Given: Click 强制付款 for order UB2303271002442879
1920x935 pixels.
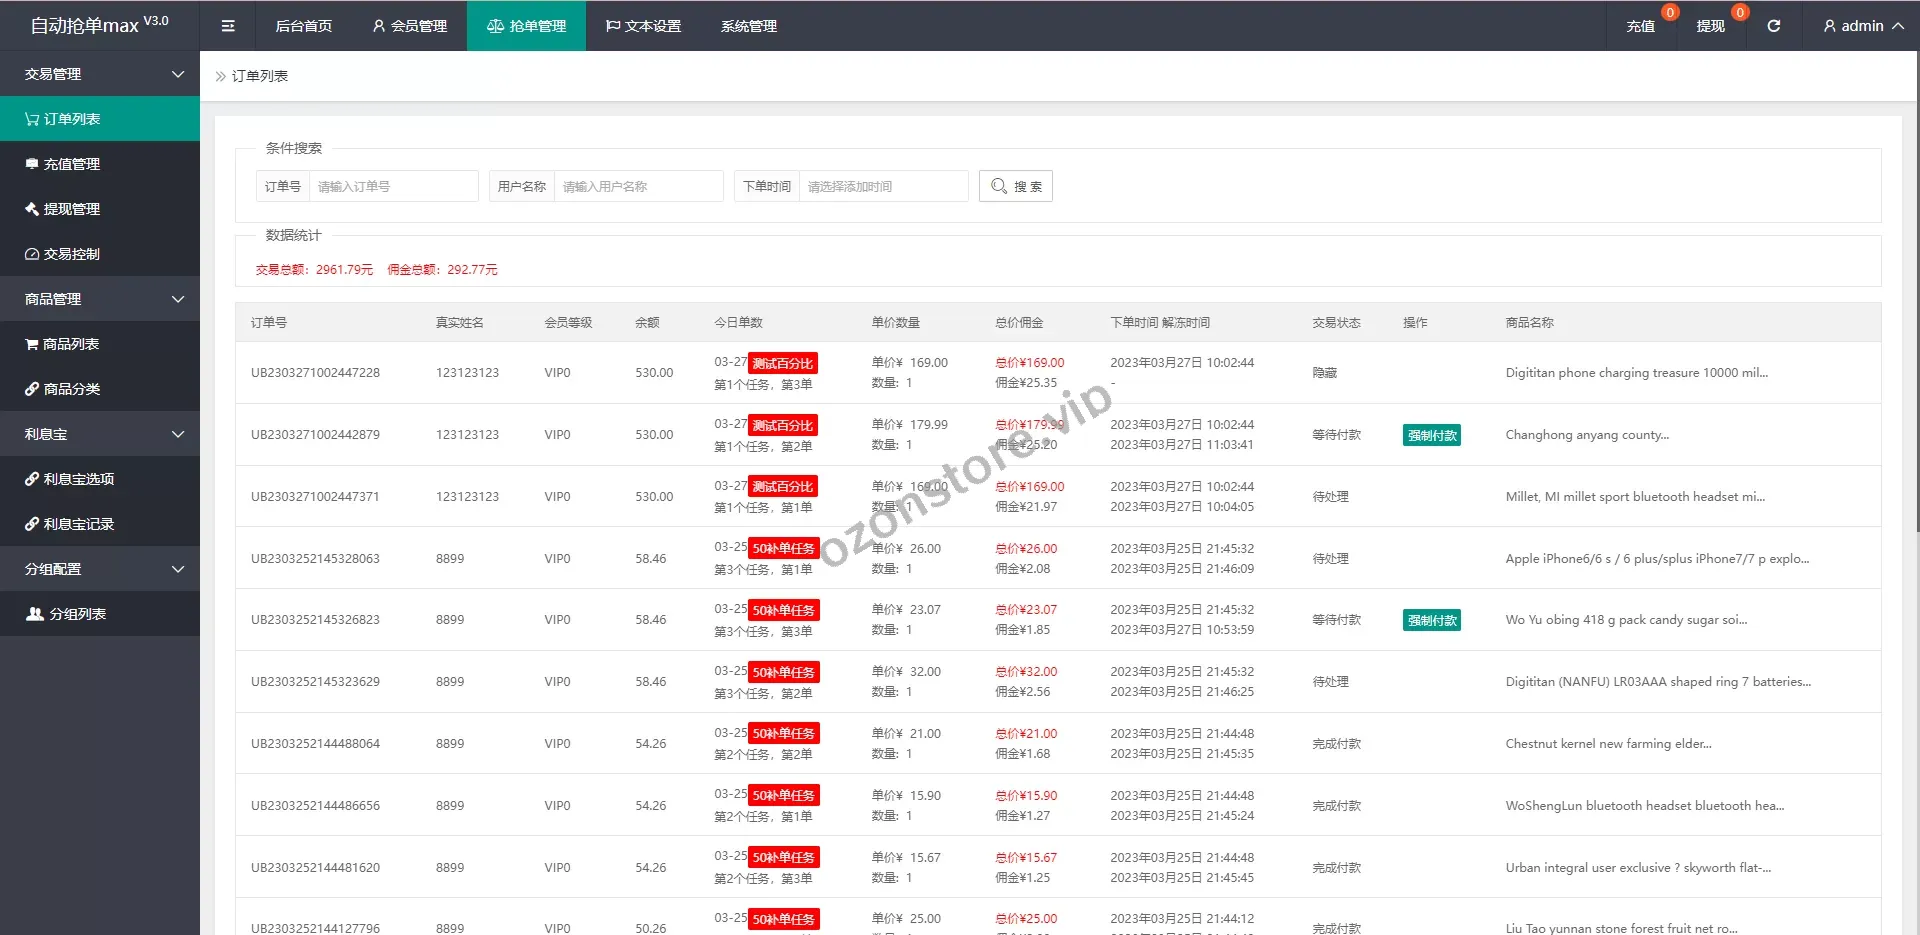Looking at the screenshot, I should 1431,435.
